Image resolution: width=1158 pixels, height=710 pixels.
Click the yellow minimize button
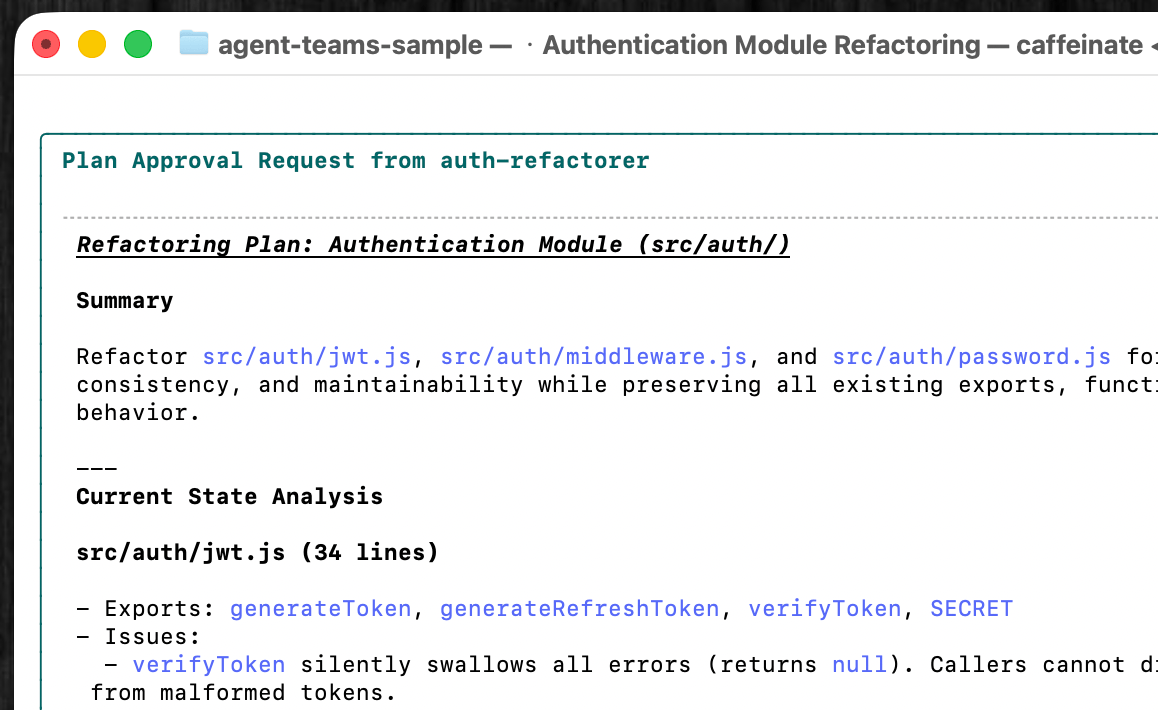(x=91, y=44)
